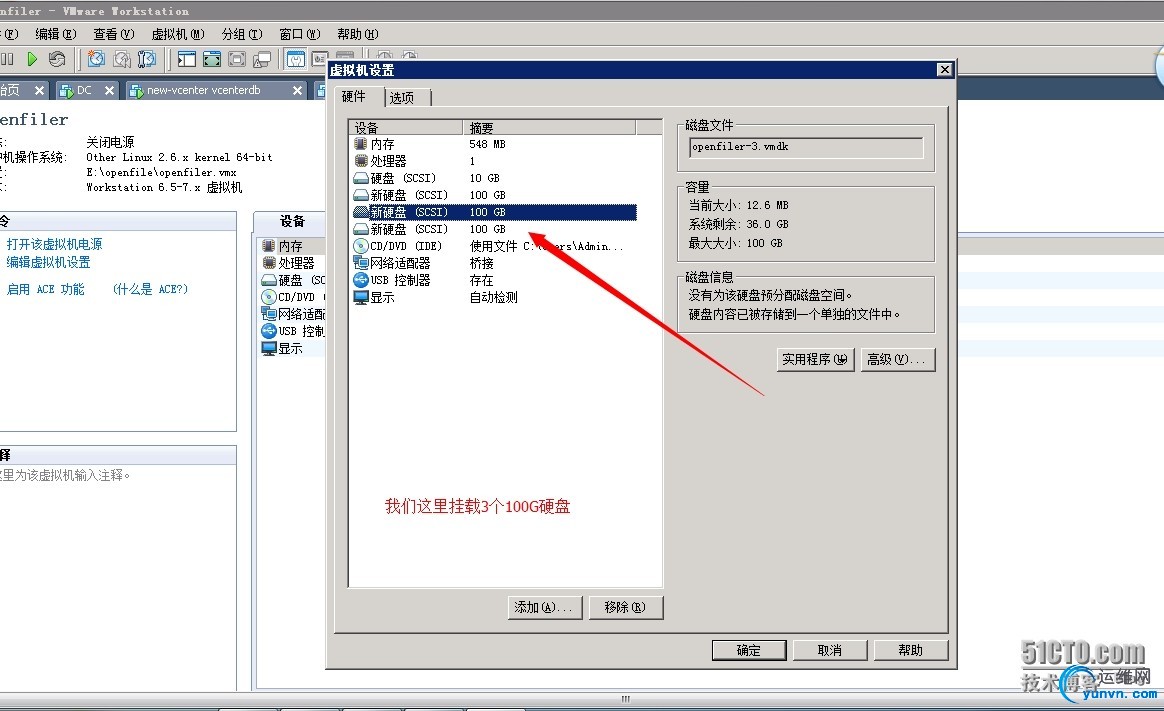
Task: Open the 实用程序(U) dropdown button
Action: click(x=815, y=359)
